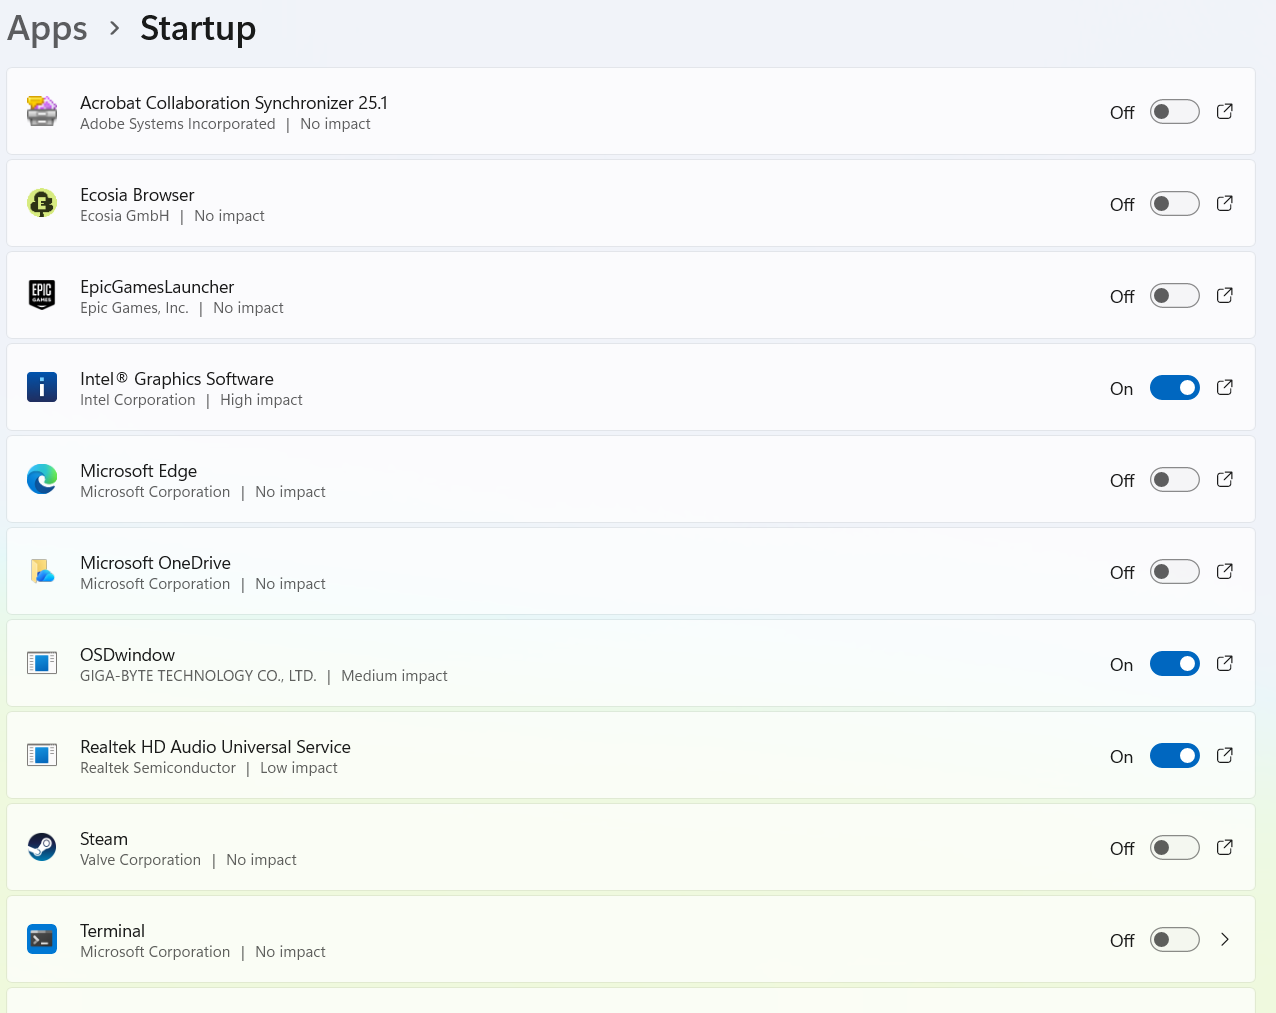This screenshot has height=1013, width=1276.
Task: Click the Acrobat Collaboration Synchronizer app icon
Action: pyautogui.click(x=42, y=111)
